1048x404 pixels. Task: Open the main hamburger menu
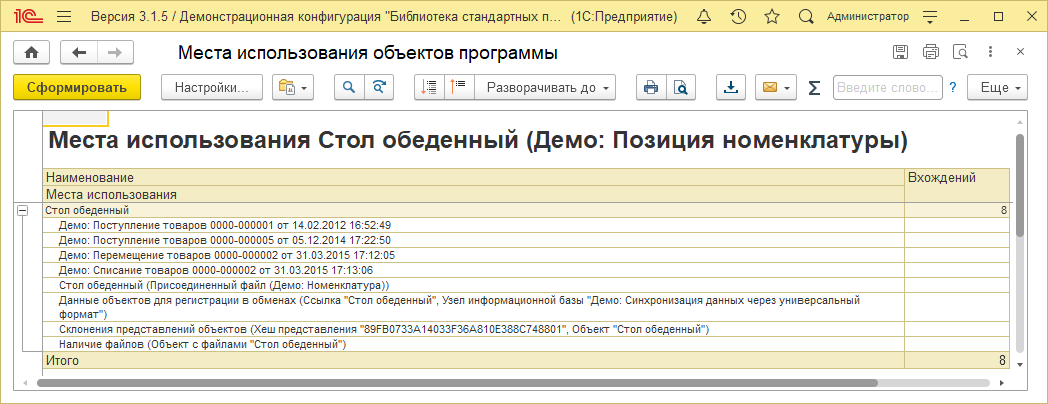64,17
